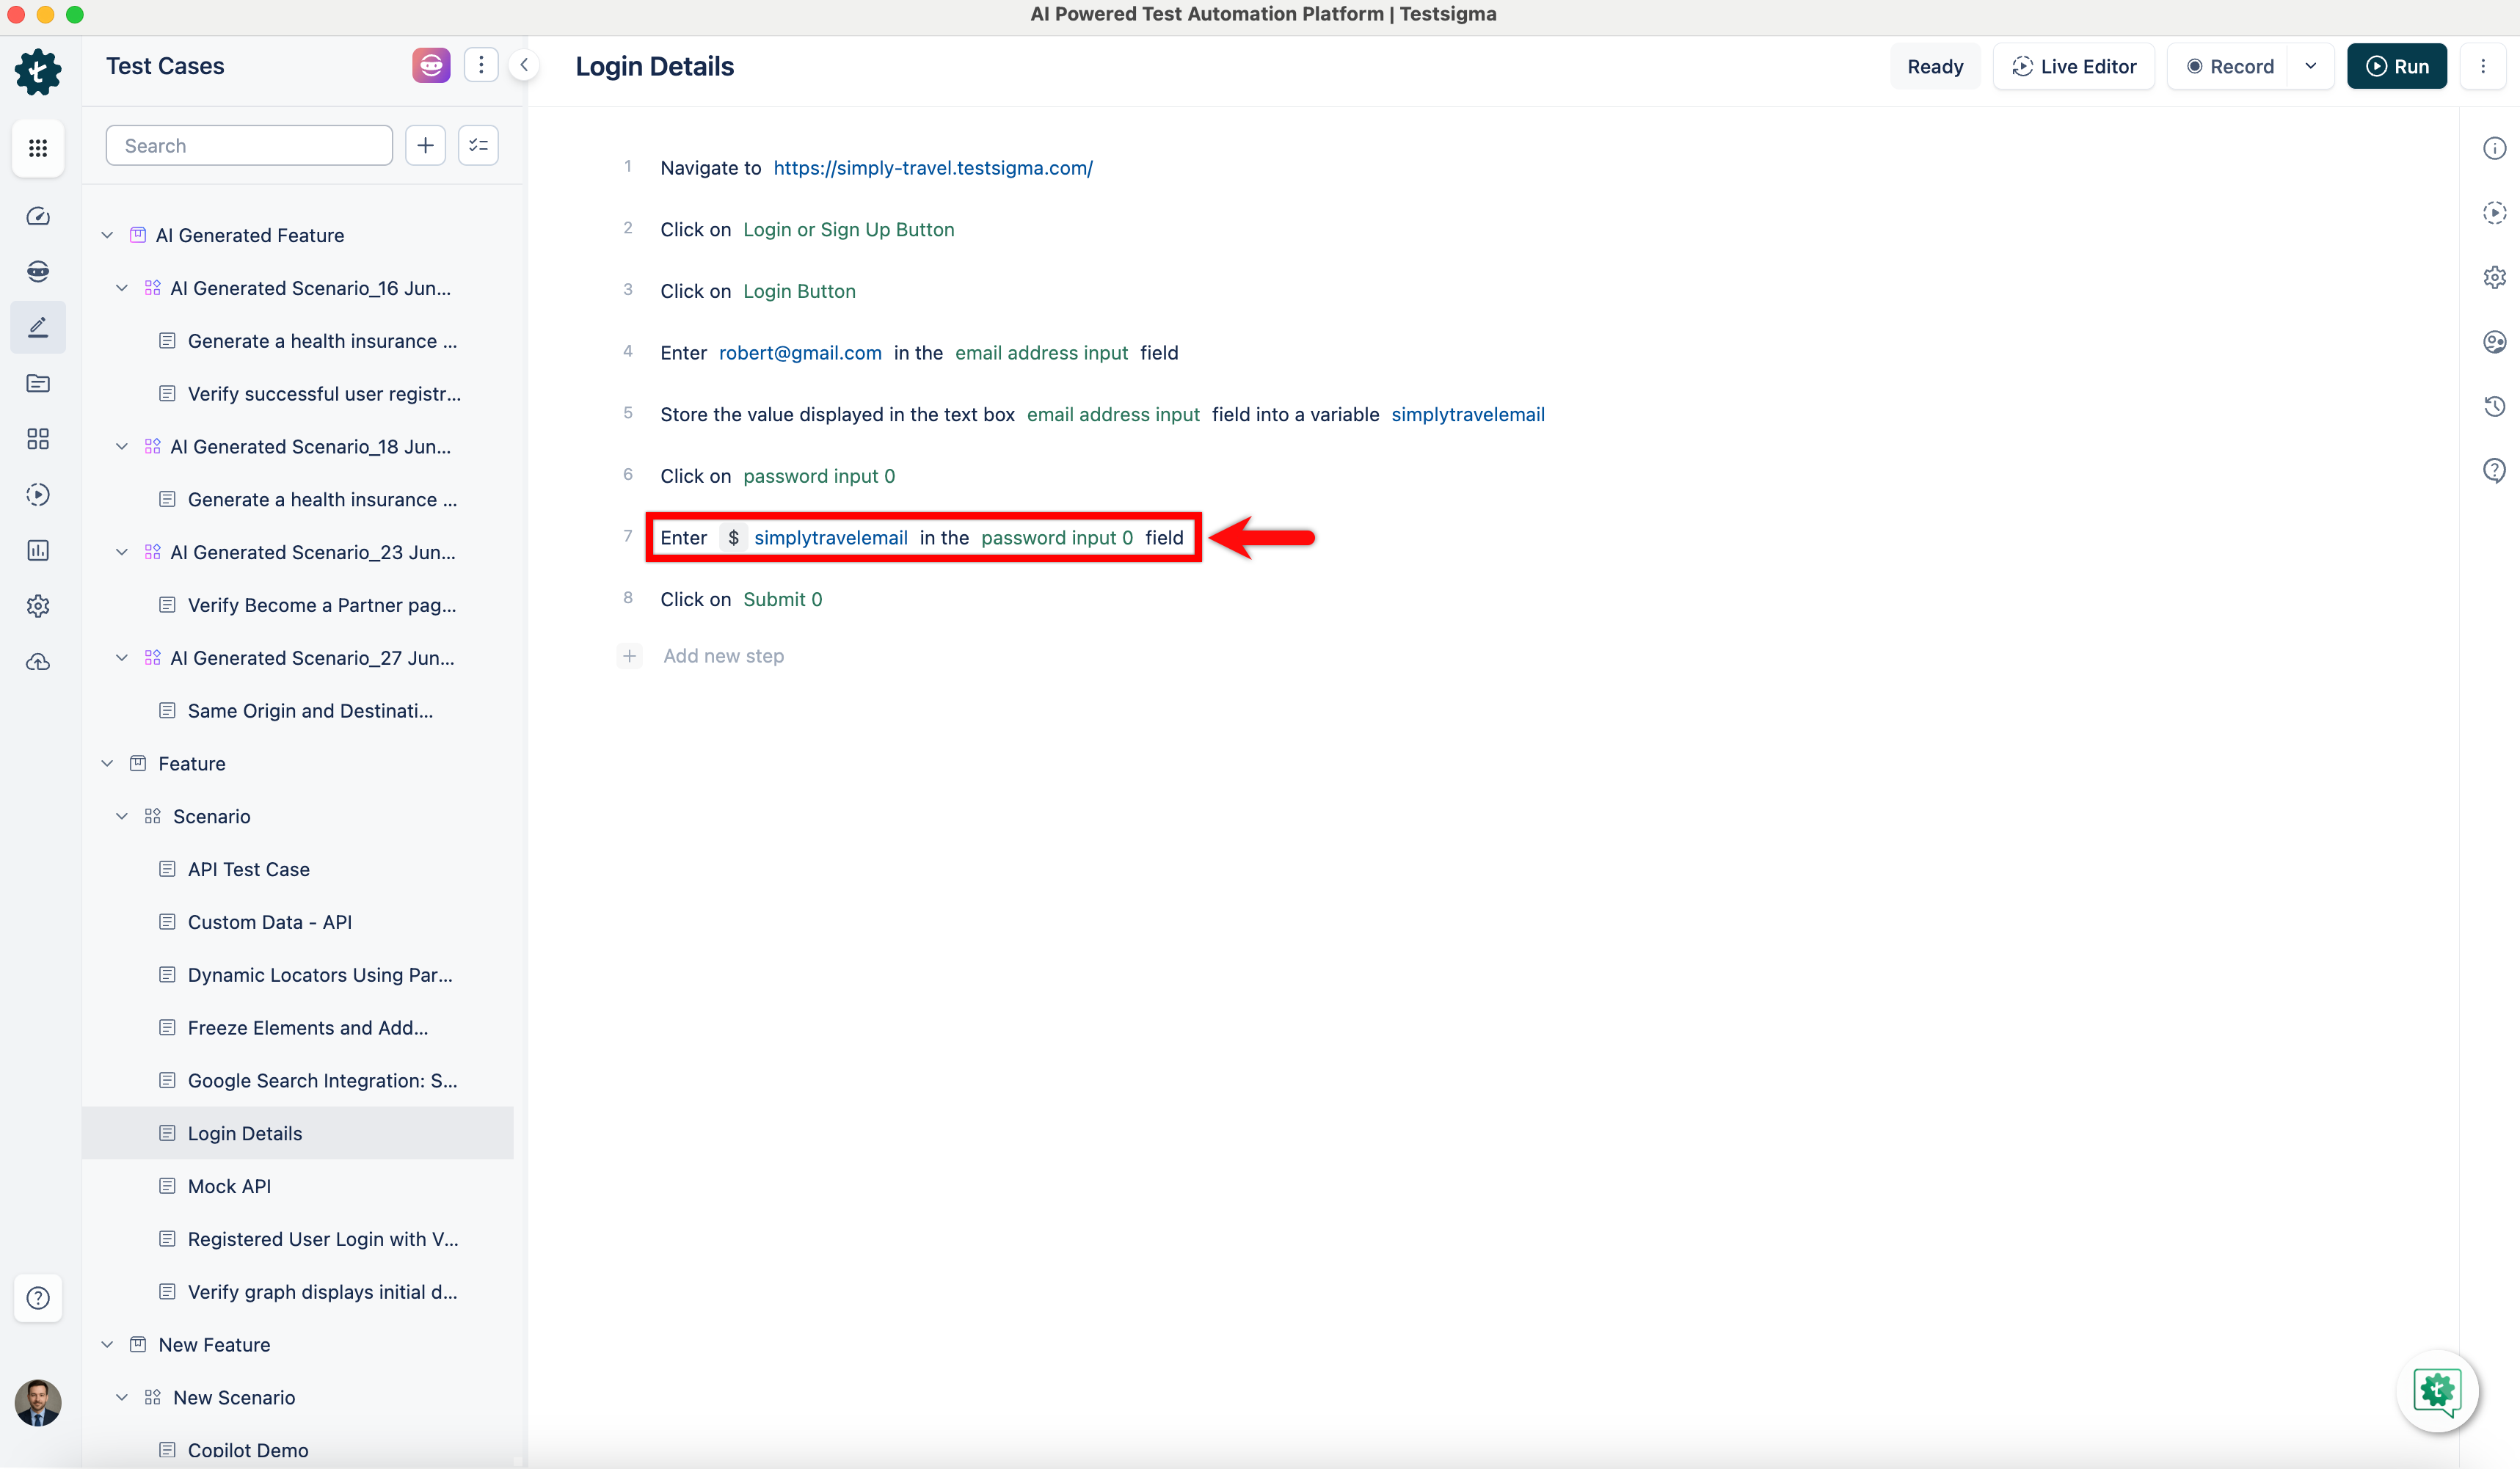
Task: Open the elements grid icon in left sidebar
Action: [38, 439]
